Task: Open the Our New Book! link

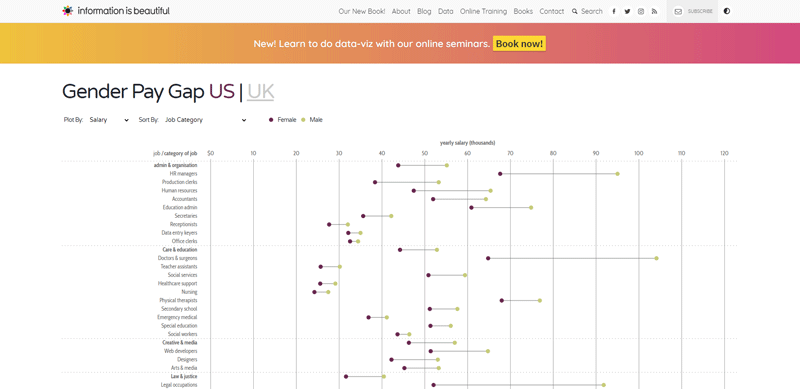Action: tap(362, 11)
